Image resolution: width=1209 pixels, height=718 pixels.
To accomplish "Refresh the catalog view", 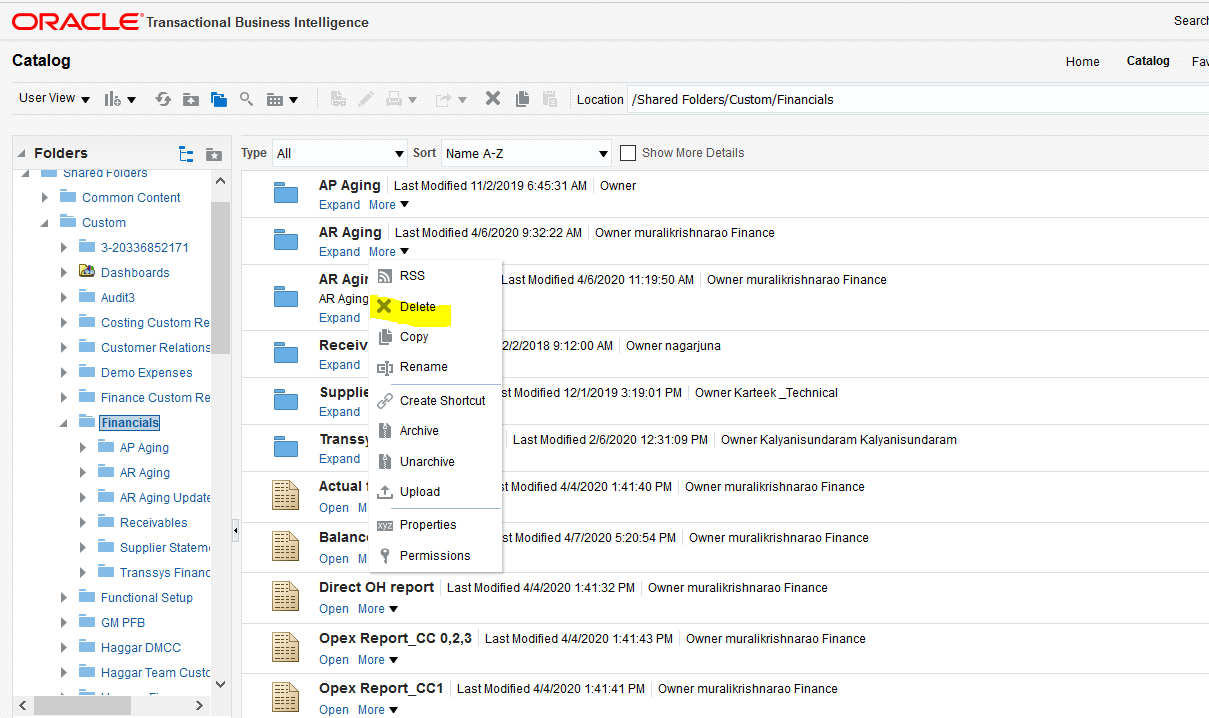I will coord(163,99).
